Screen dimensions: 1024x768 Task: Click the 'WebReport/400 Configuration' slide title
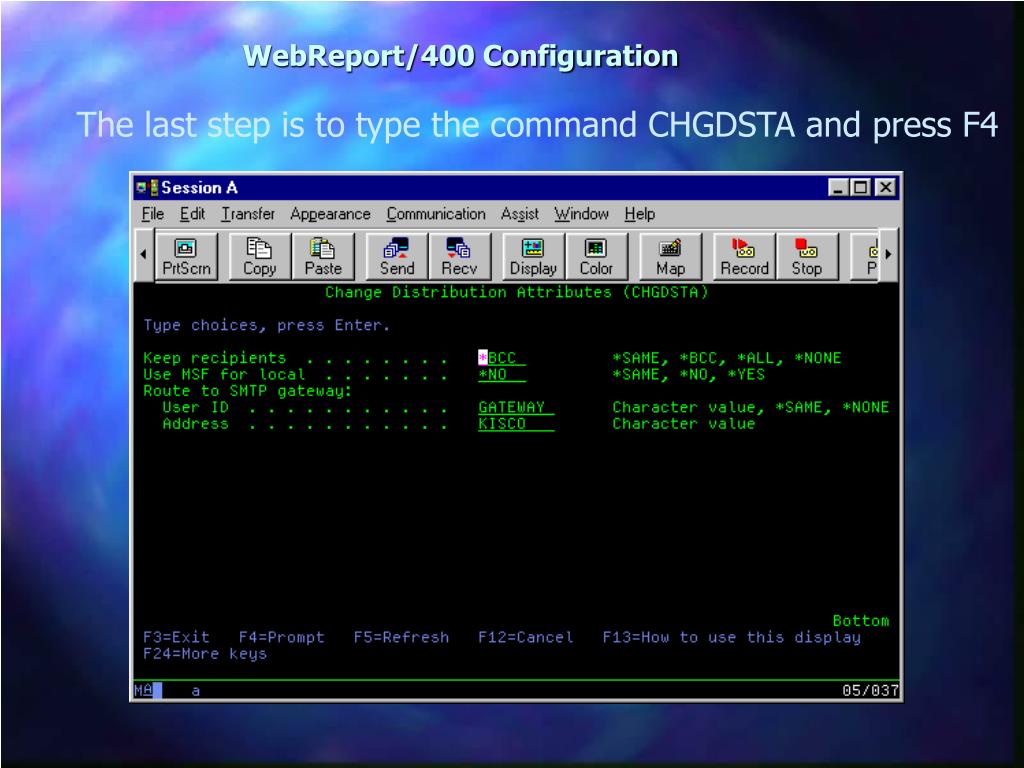460,57
